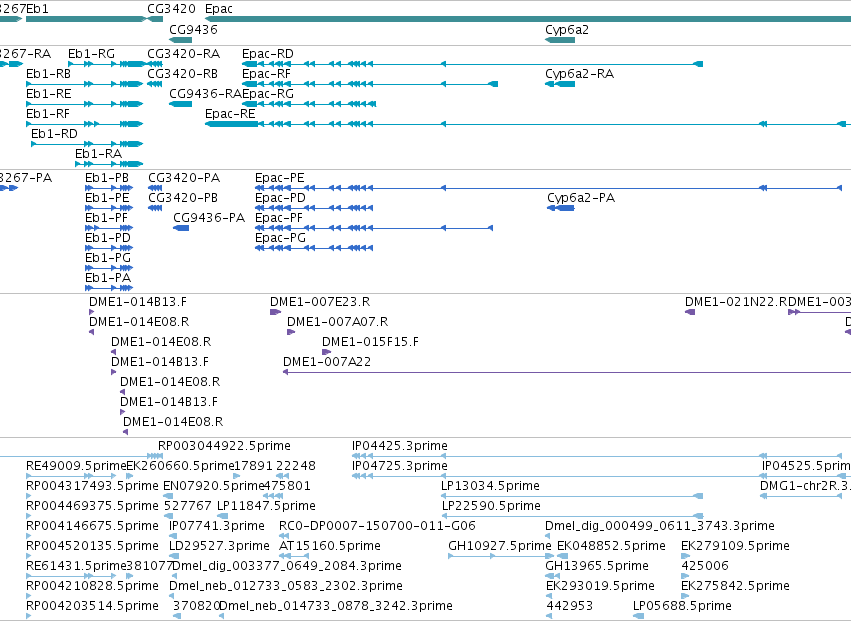Image resolution: width=851 pixels, height=621 pixels.
Task: Select the GH13965.5prime EST label
Action: point(597,566)
